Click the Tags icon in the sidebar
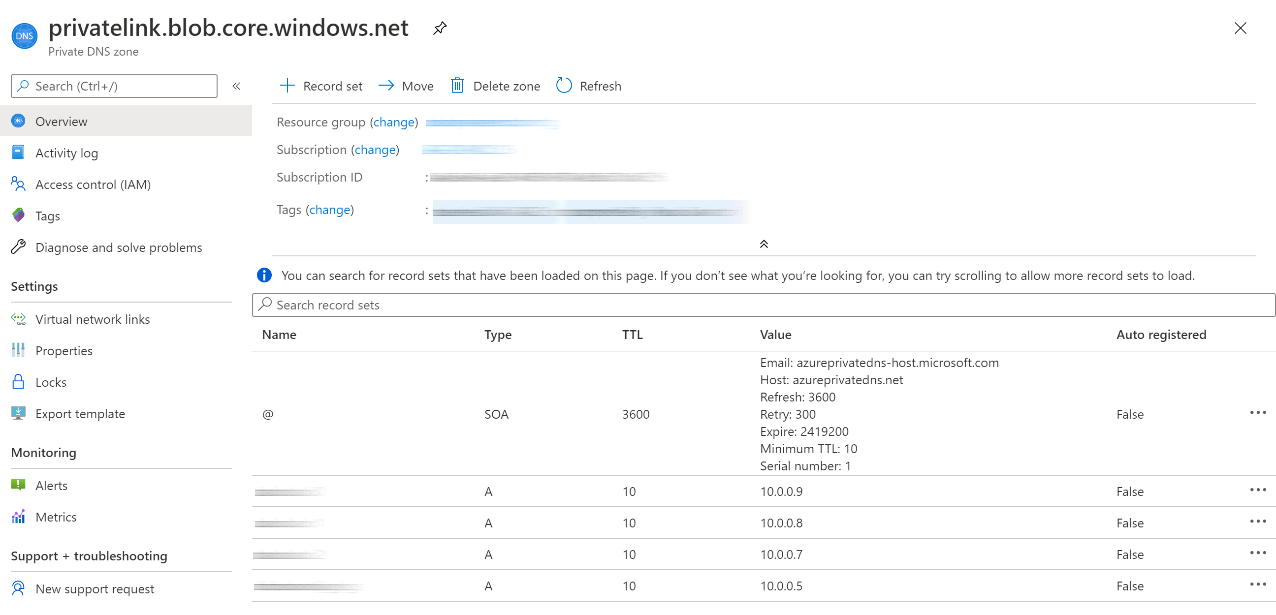 (18, 216)
